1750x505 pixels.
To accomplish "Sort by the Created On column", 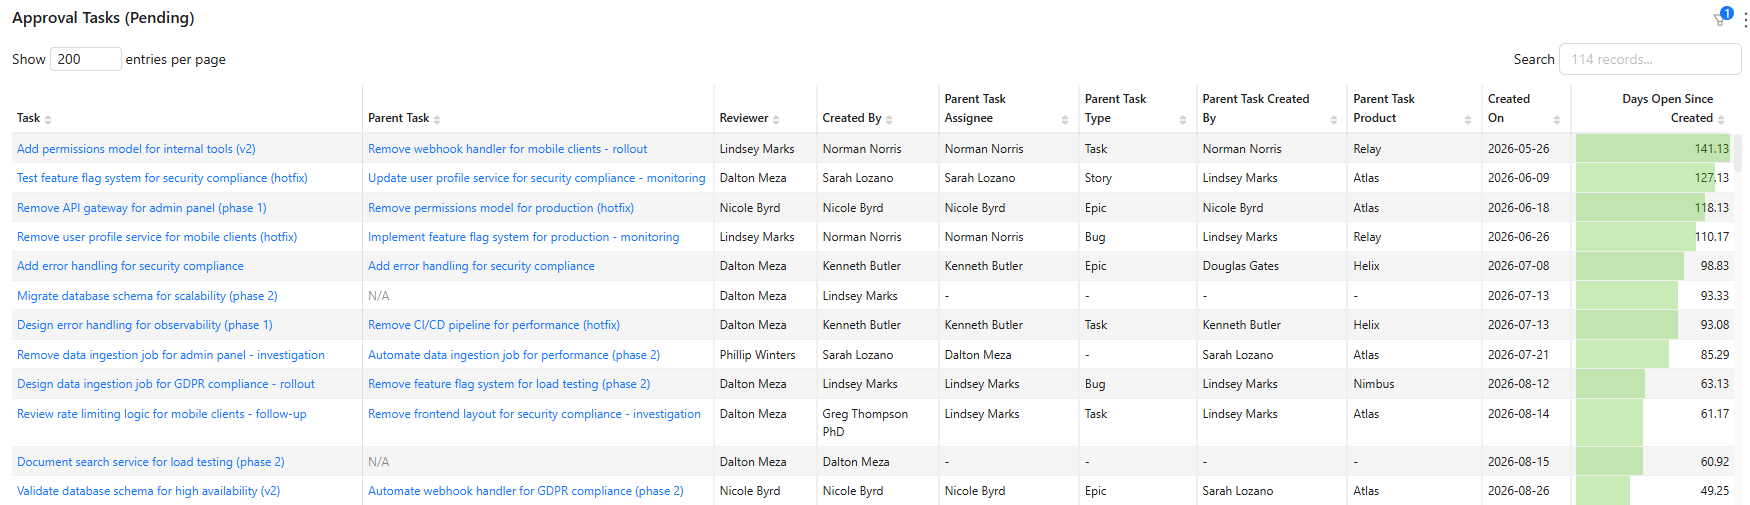I will click(1556, 119).
